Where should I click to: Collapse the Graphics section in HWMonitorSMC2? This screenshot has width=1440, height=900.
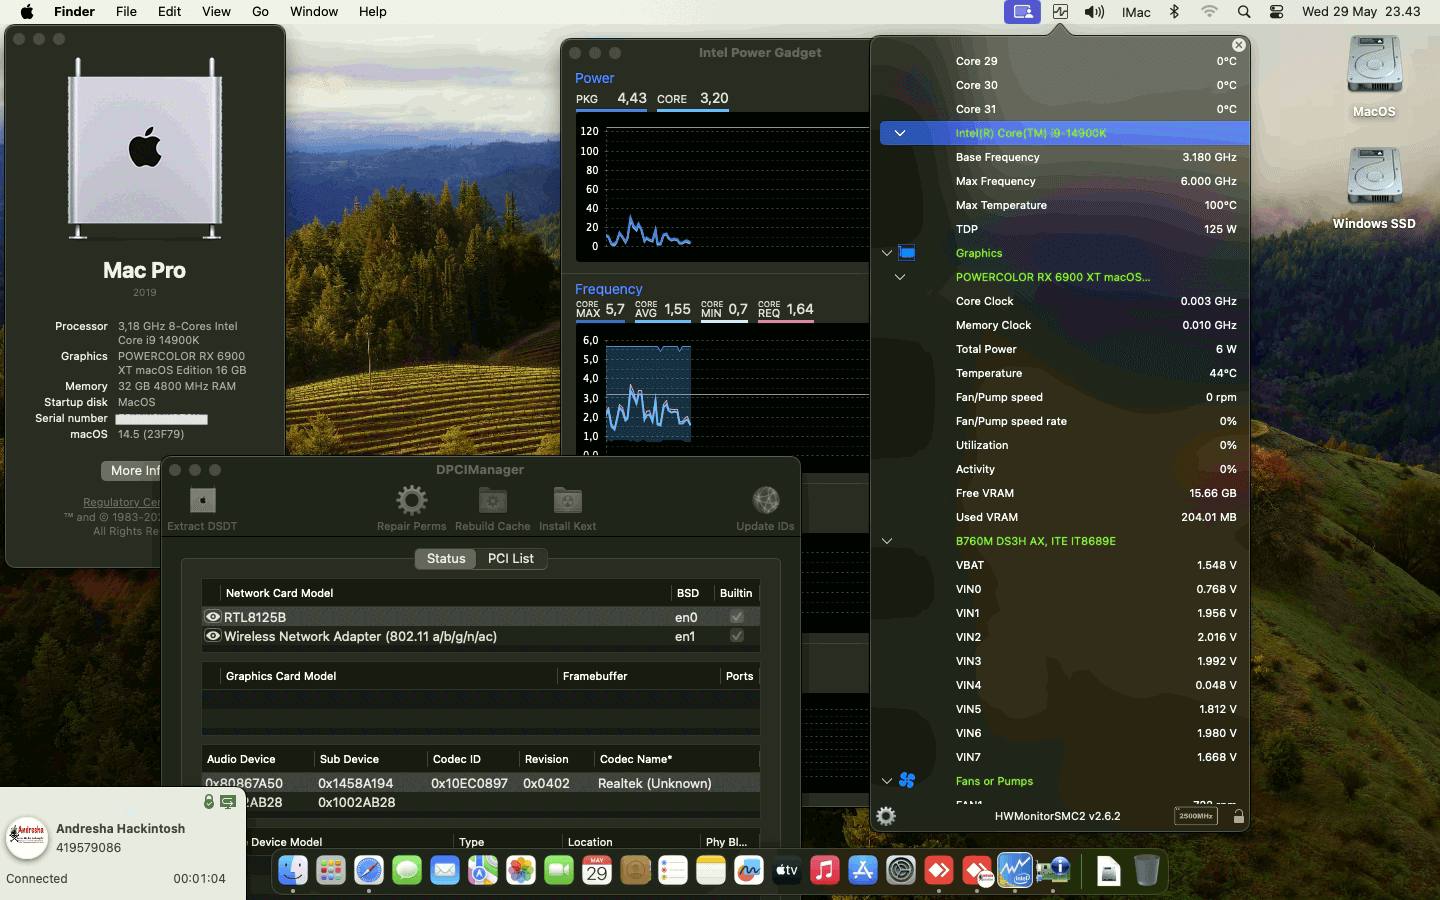886,253
